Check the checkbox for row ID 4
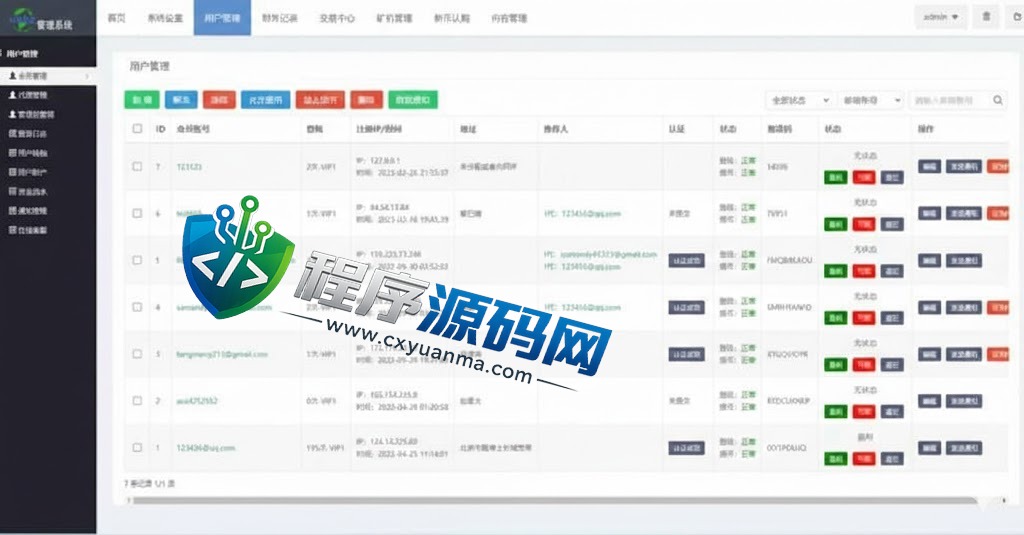This screenshot has width=1024, height=535. [137, 307]
